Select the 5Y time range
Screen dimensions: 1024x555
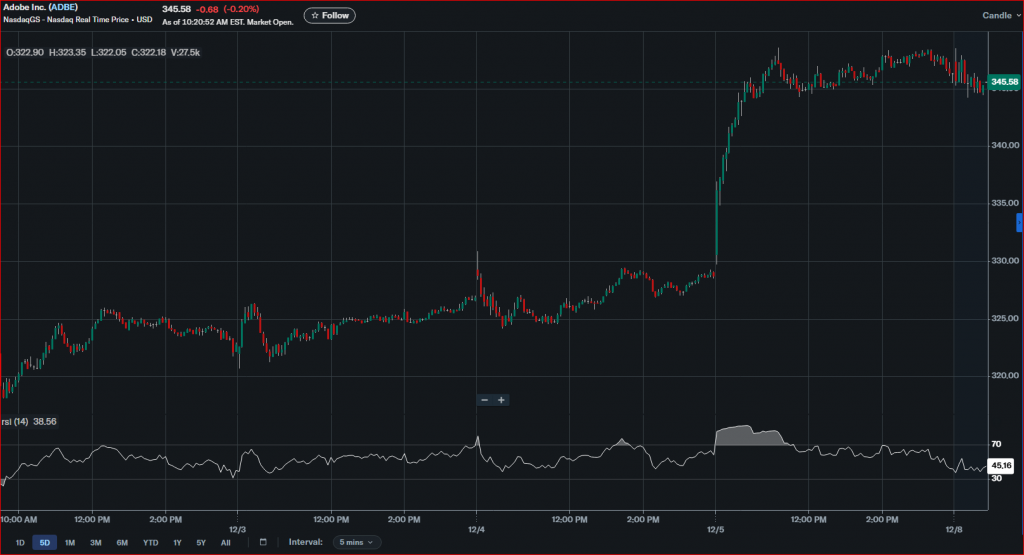click(201, 542)
